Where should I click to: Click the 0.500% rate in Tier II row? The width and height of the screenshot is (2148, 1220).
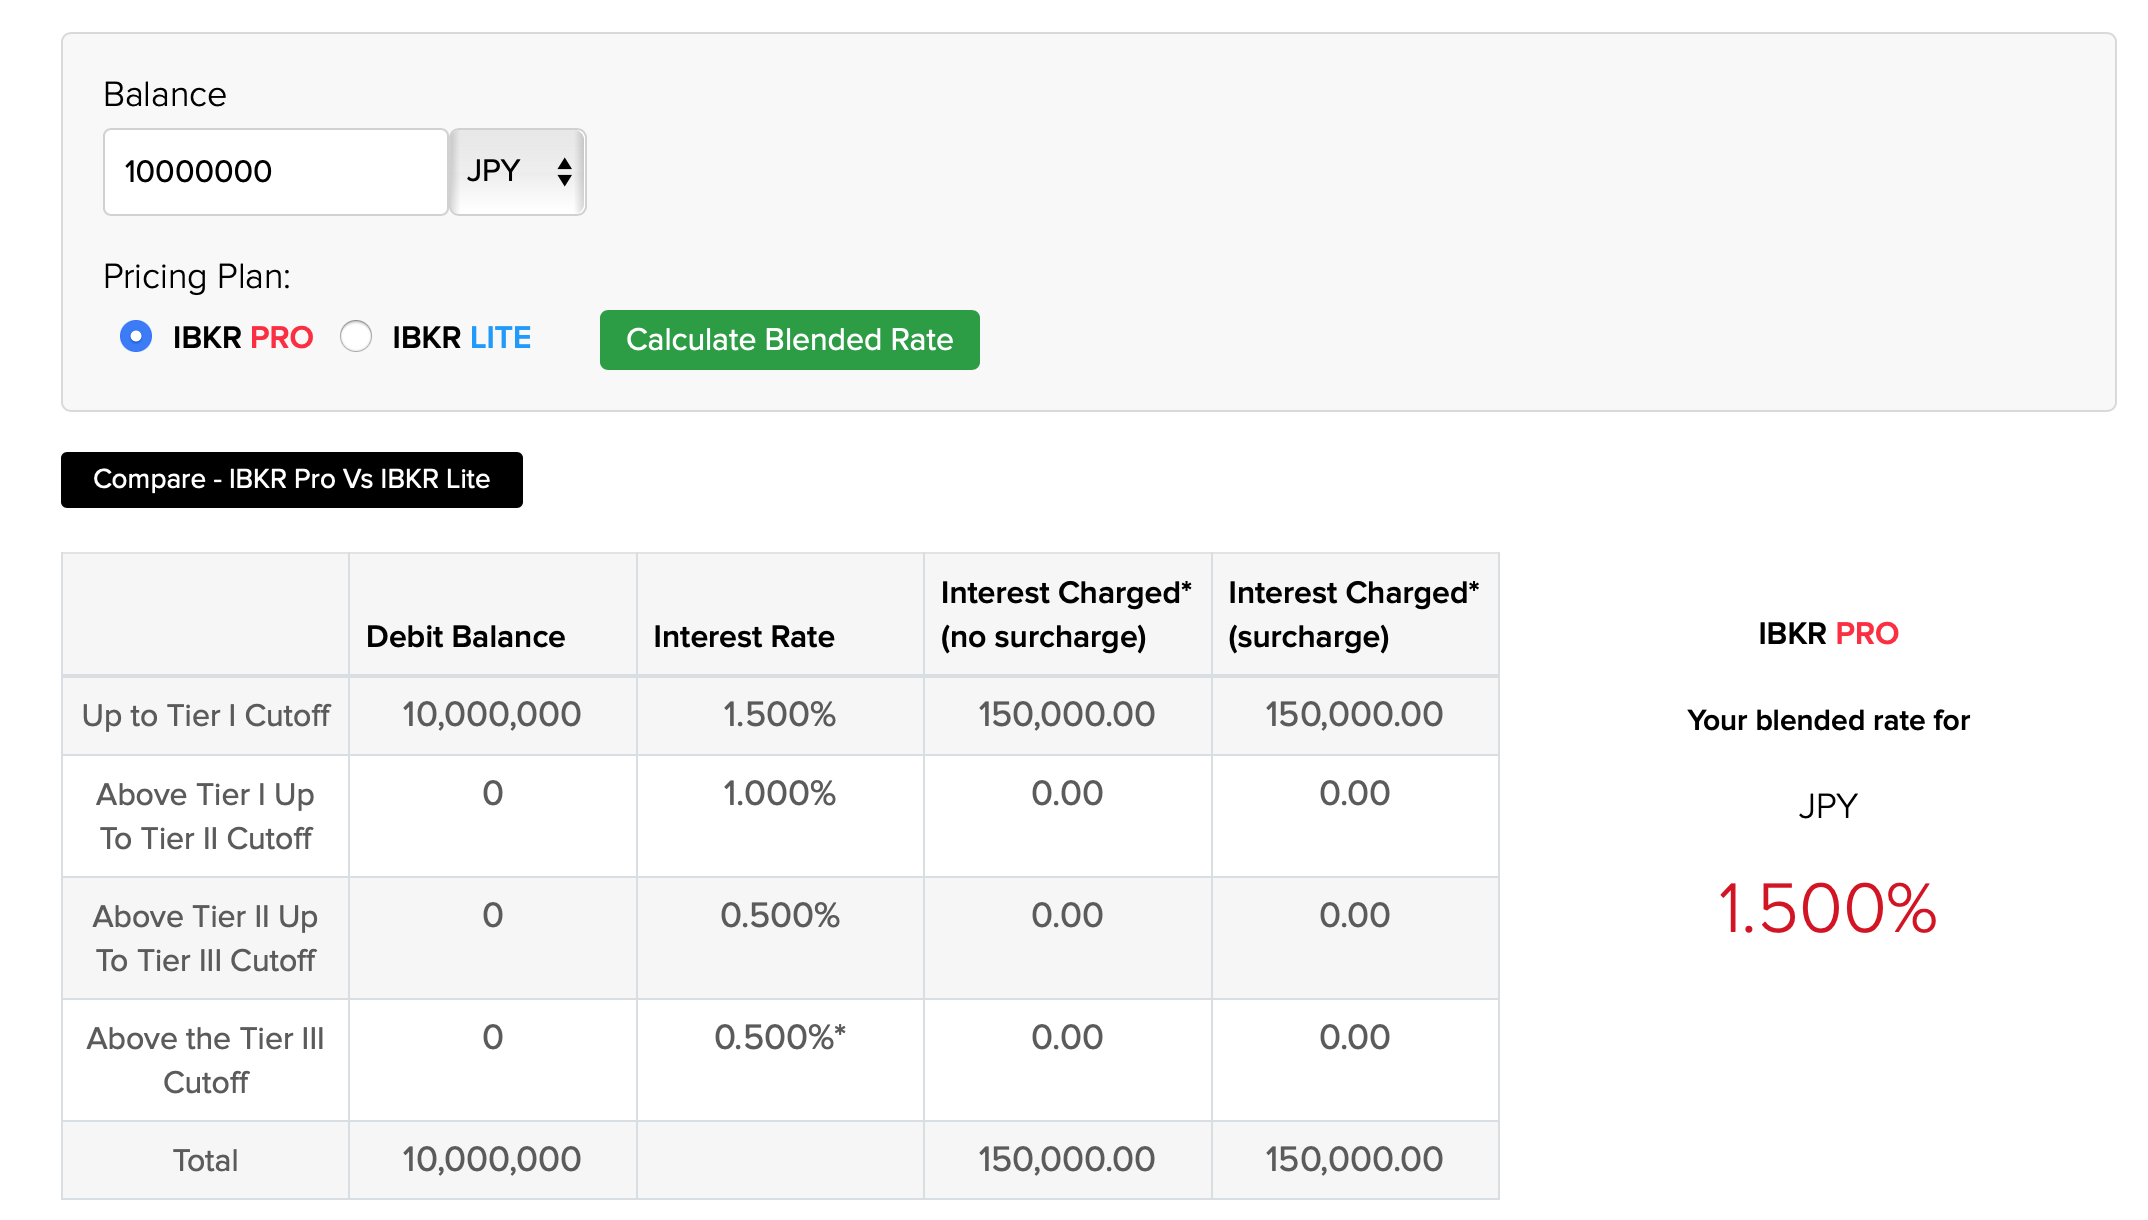click(x=780, y=916)
